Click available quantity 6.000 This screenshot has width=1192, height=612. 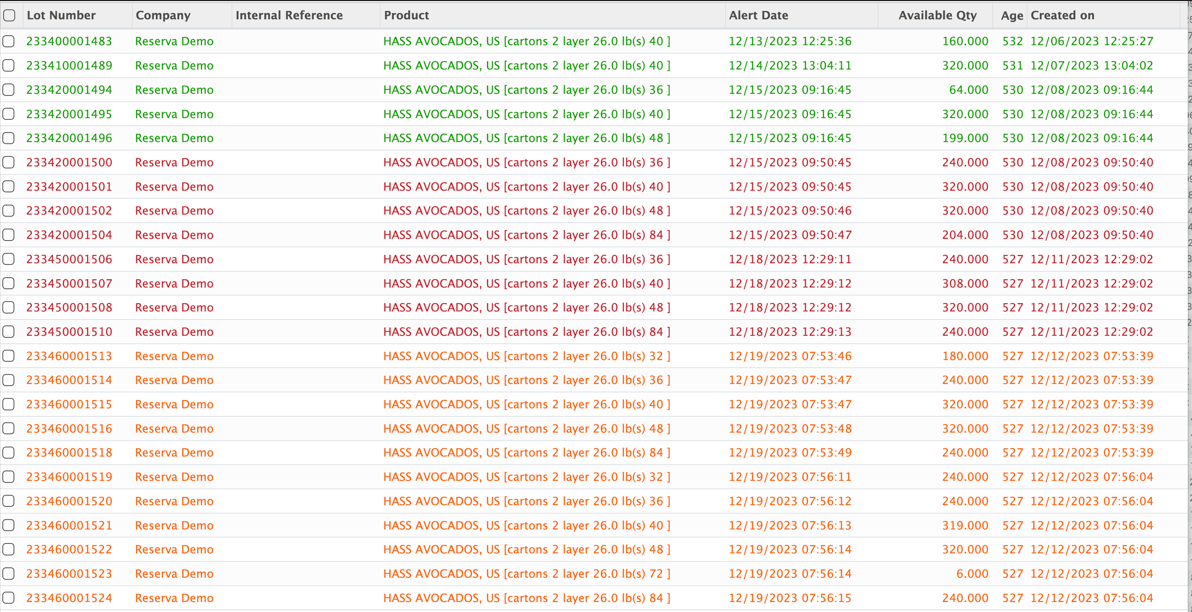pos(972,574)
